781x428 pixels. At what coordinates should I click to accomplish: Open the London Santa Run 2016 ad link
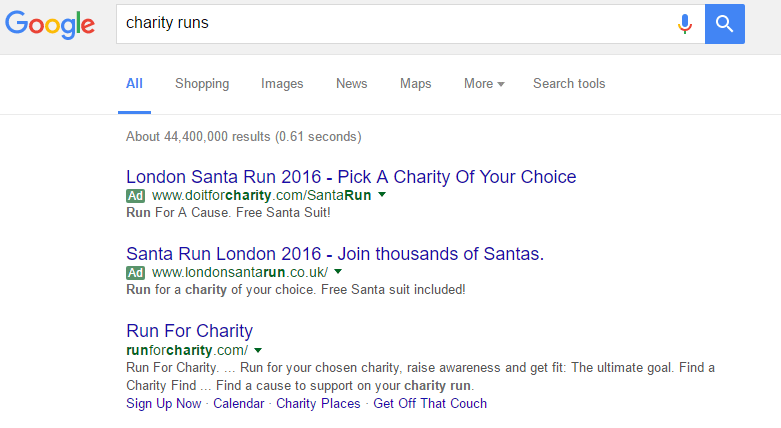[351, 177]
